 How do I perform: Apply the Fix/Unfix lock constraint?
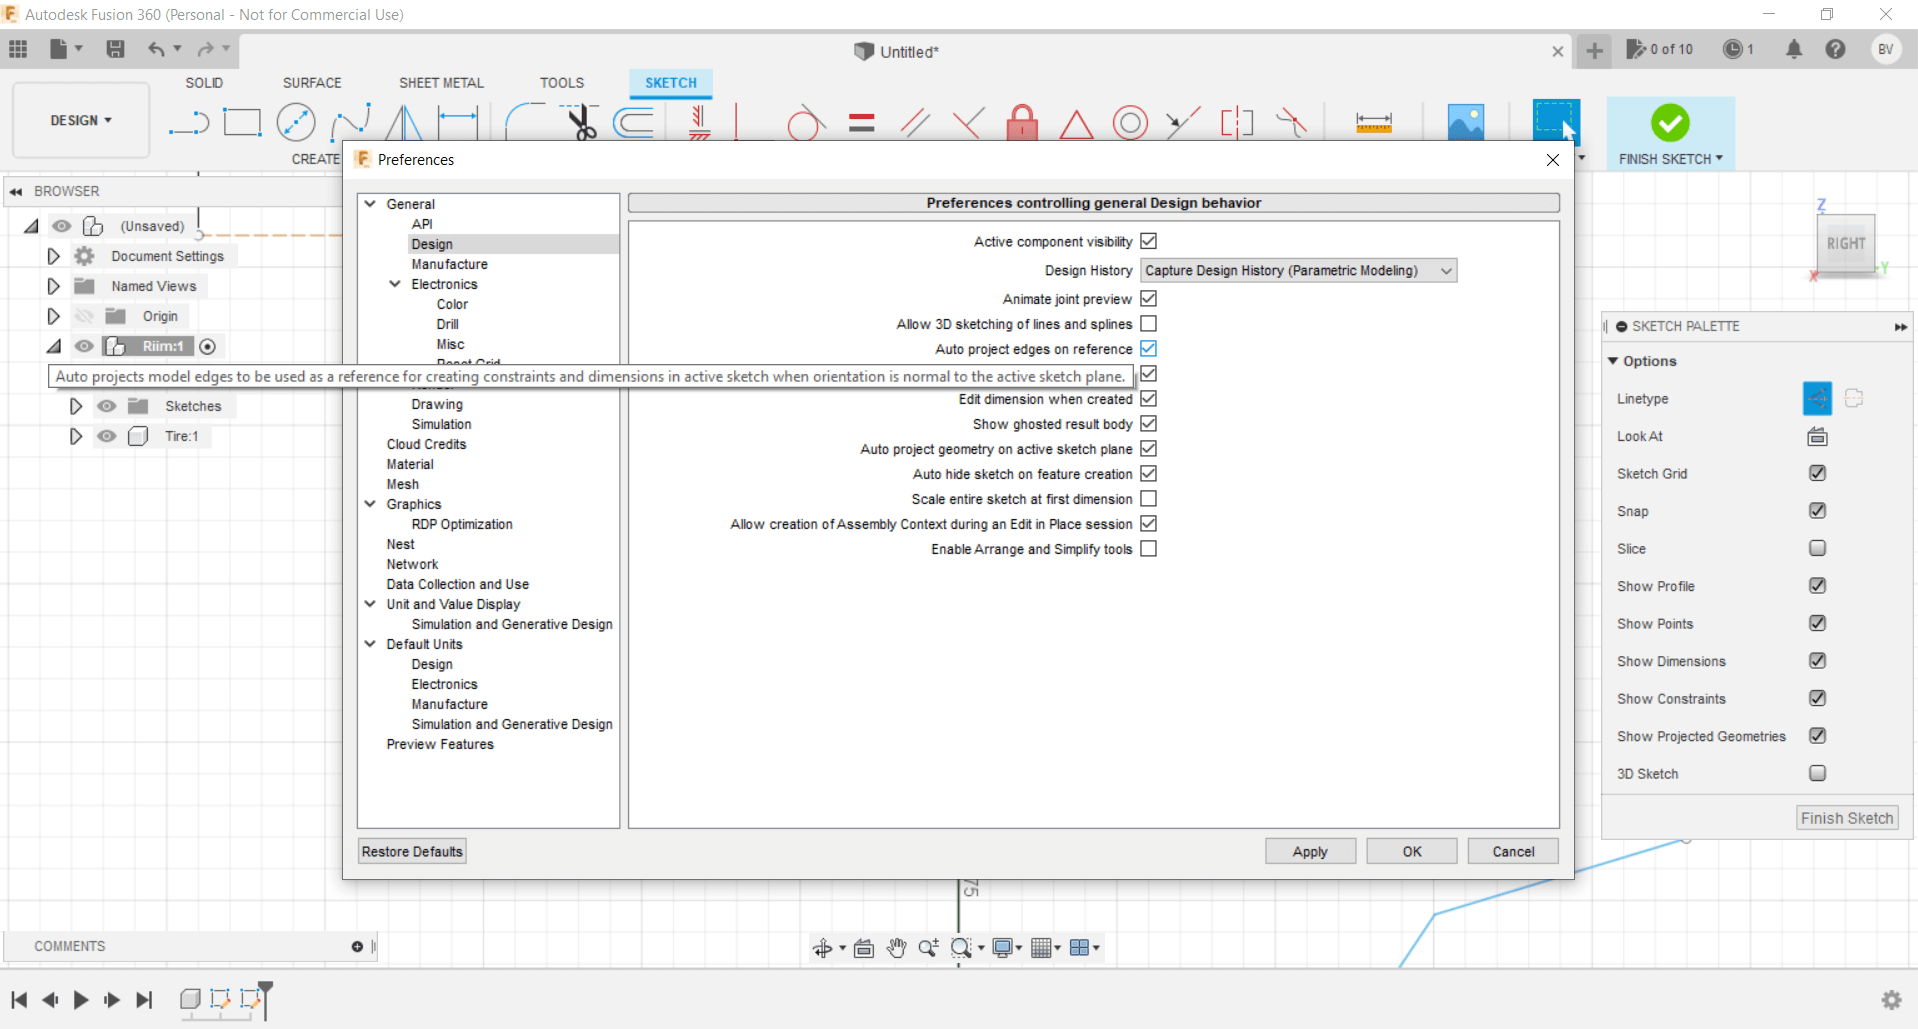pyautogui.click(x=1022, y=122)
